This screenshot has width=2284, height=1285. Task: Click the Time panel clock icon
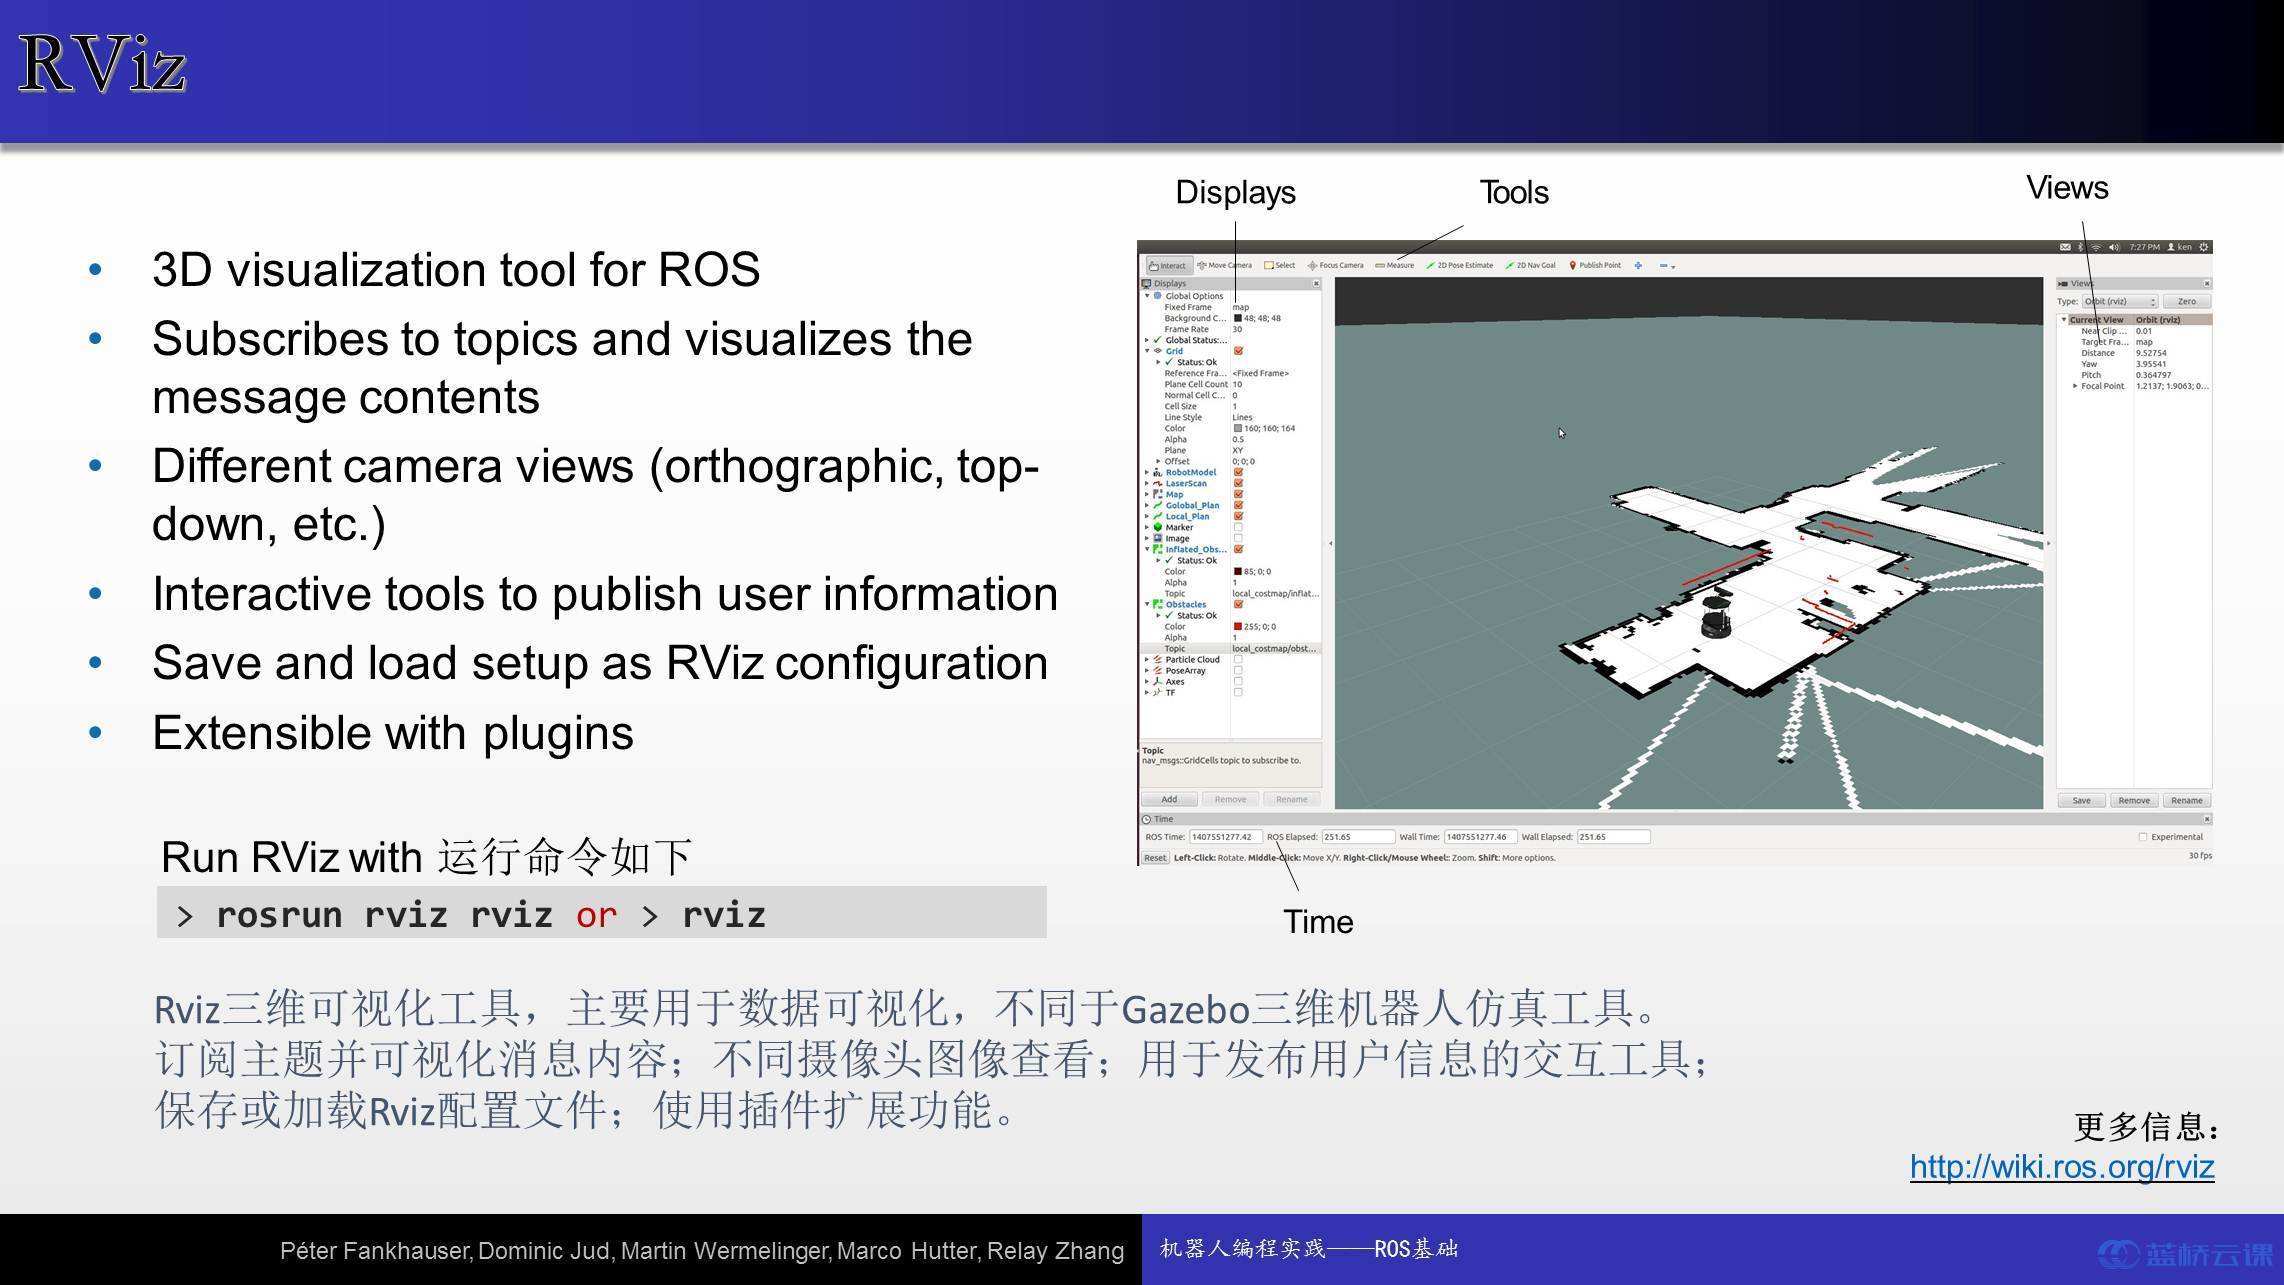(x=1147, y=819)
